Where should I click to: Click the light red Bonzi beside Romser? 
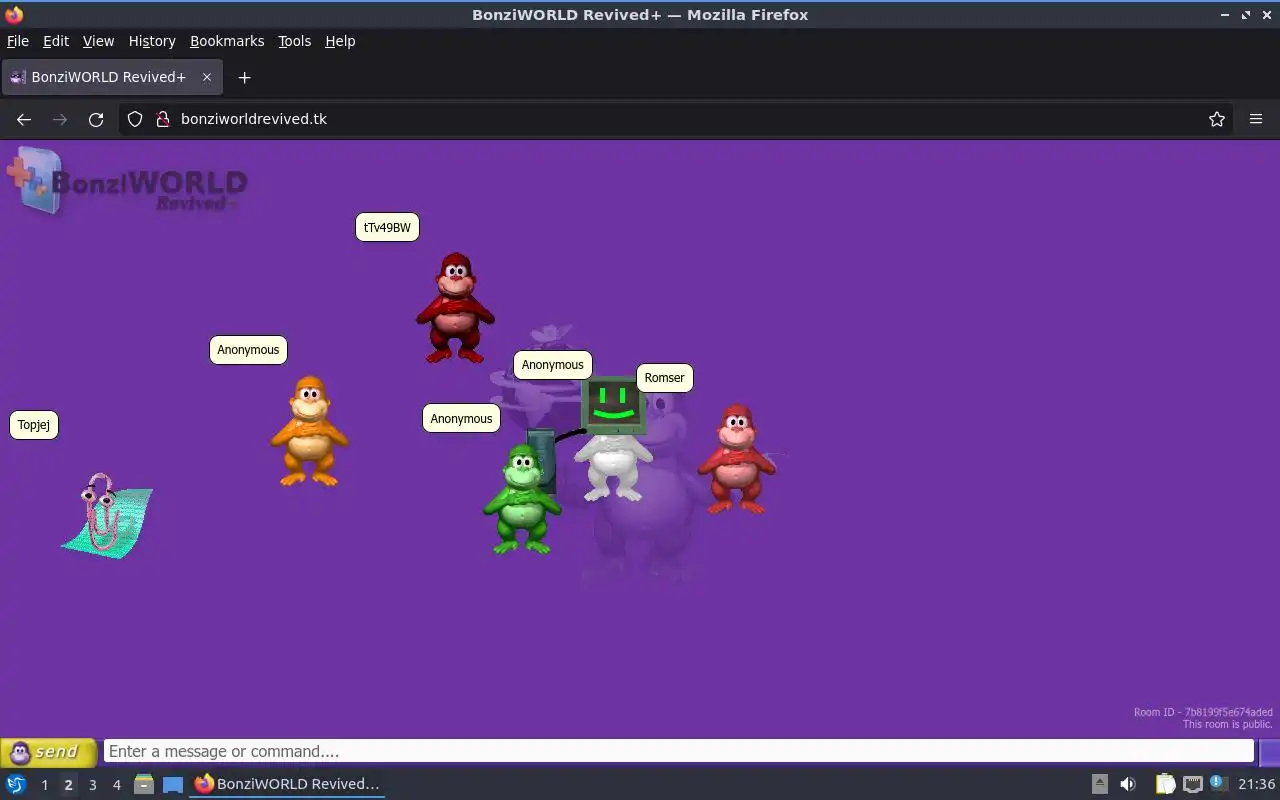point(737,459)
